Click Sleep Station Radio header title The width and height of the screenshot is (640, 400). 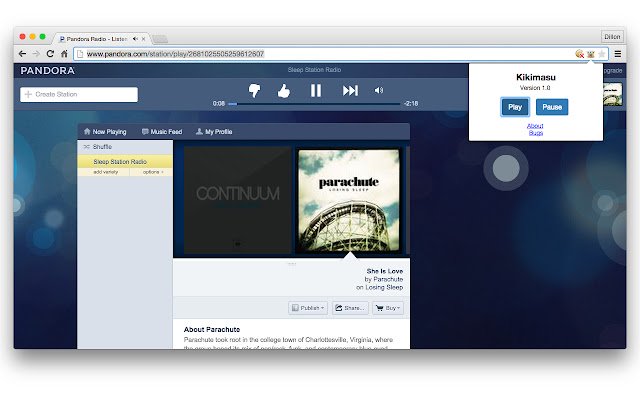[x=314, y=70]
